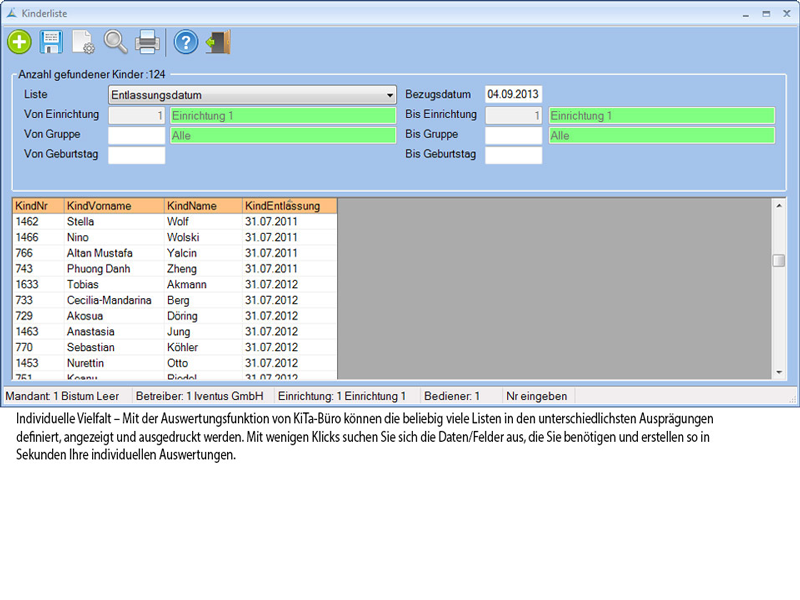Save using the floppy disk icon
Image resolution: width=800 pixels, height=600 pixels.
(51, 42)
